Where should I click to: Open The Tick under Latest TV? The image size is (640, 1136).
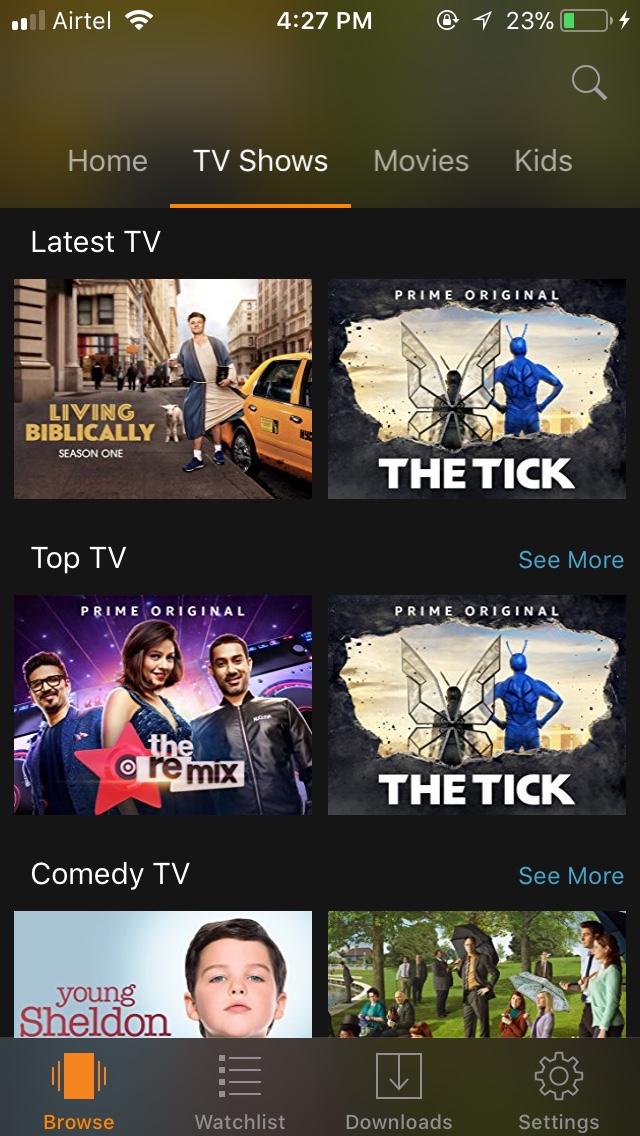click(477, 389)
